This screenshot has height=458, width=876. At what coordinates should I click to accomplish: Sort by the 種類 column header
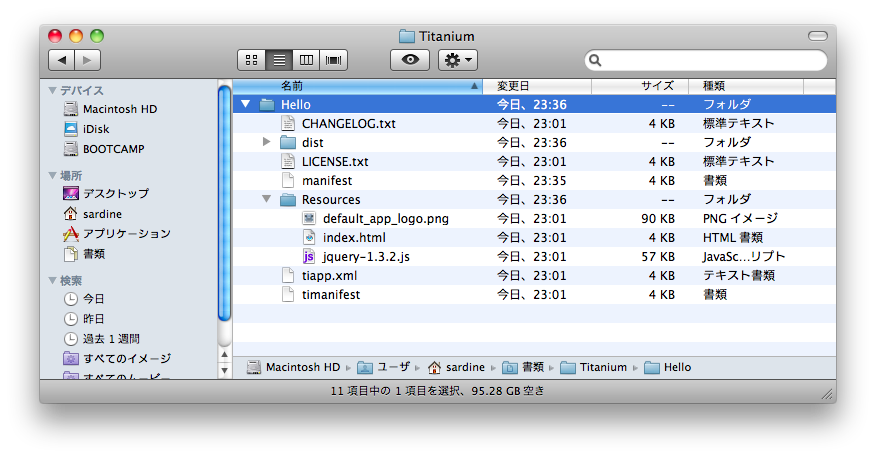click(746, 86)
